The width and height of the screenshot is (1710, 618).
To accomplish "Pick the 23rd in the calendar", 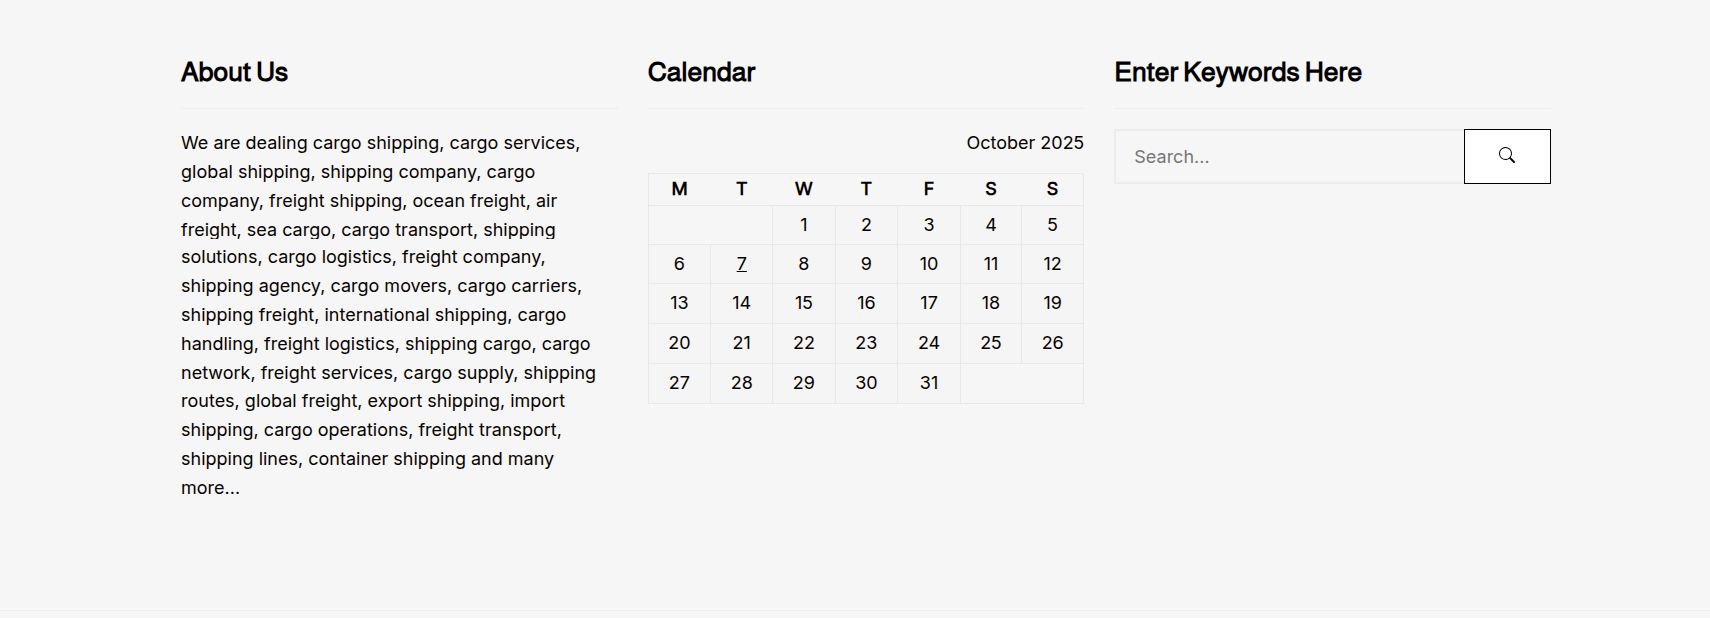I will tap(866, 343).
